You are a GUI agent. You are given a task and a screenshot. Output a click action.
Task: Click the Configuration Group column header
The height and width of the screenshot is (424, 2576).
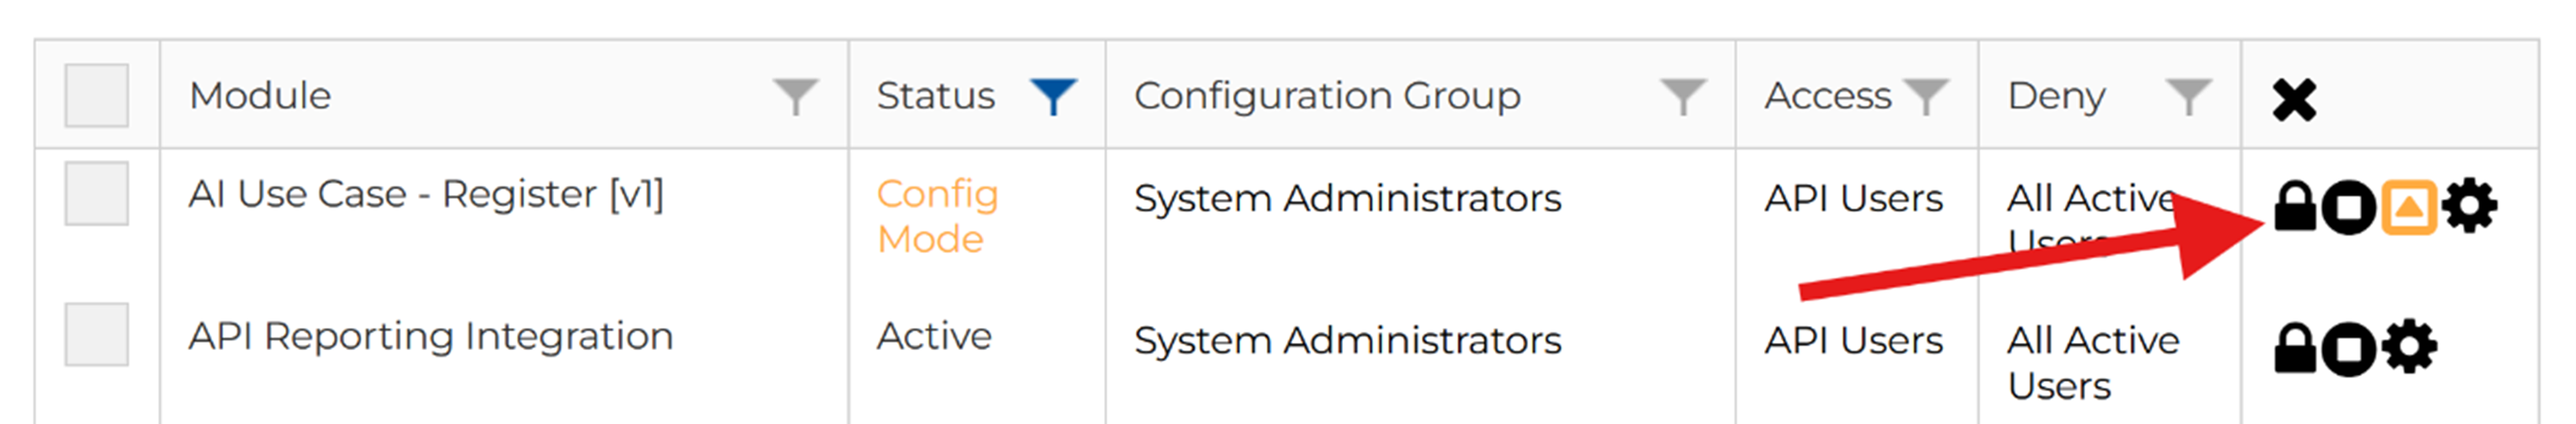1326,96
